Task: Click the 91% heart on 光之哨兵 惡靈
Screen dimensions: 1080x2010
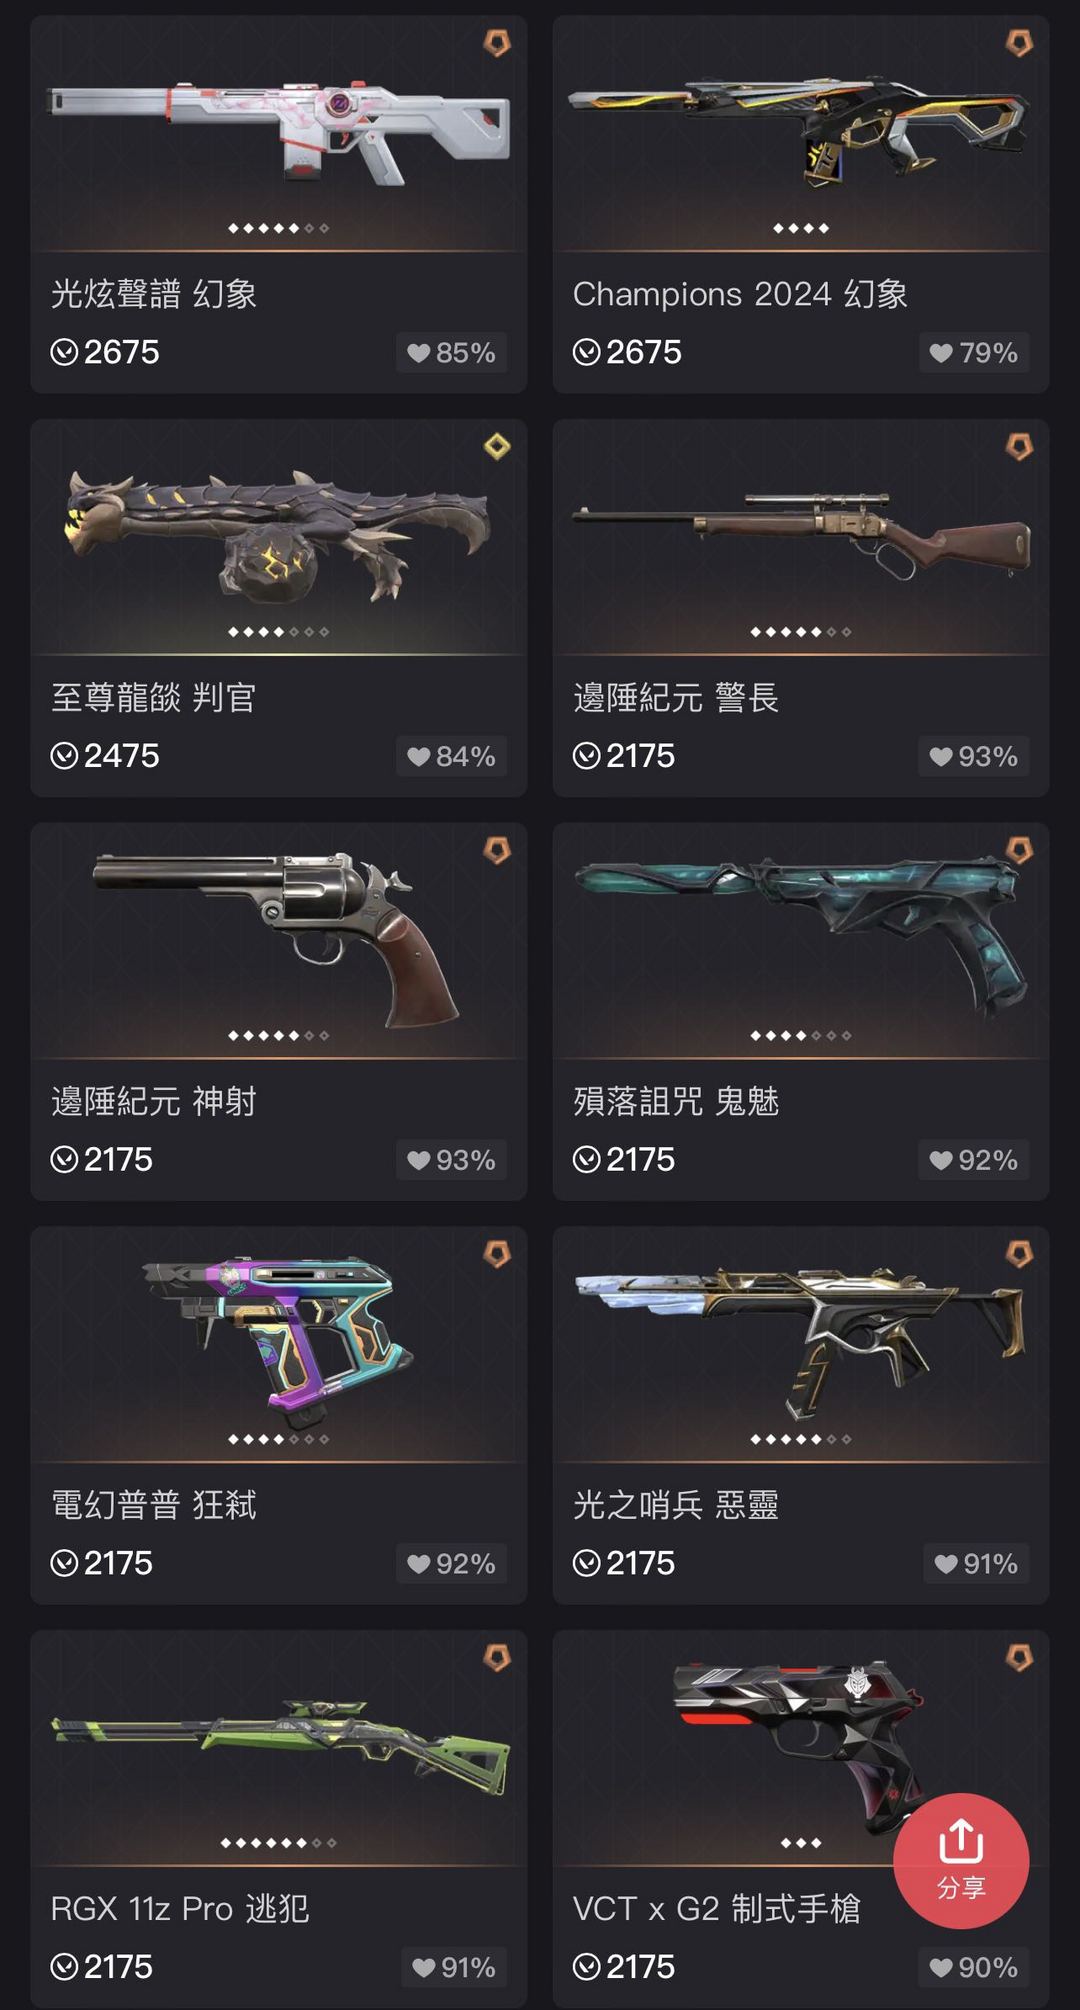Action: [x=976, y=1564]
